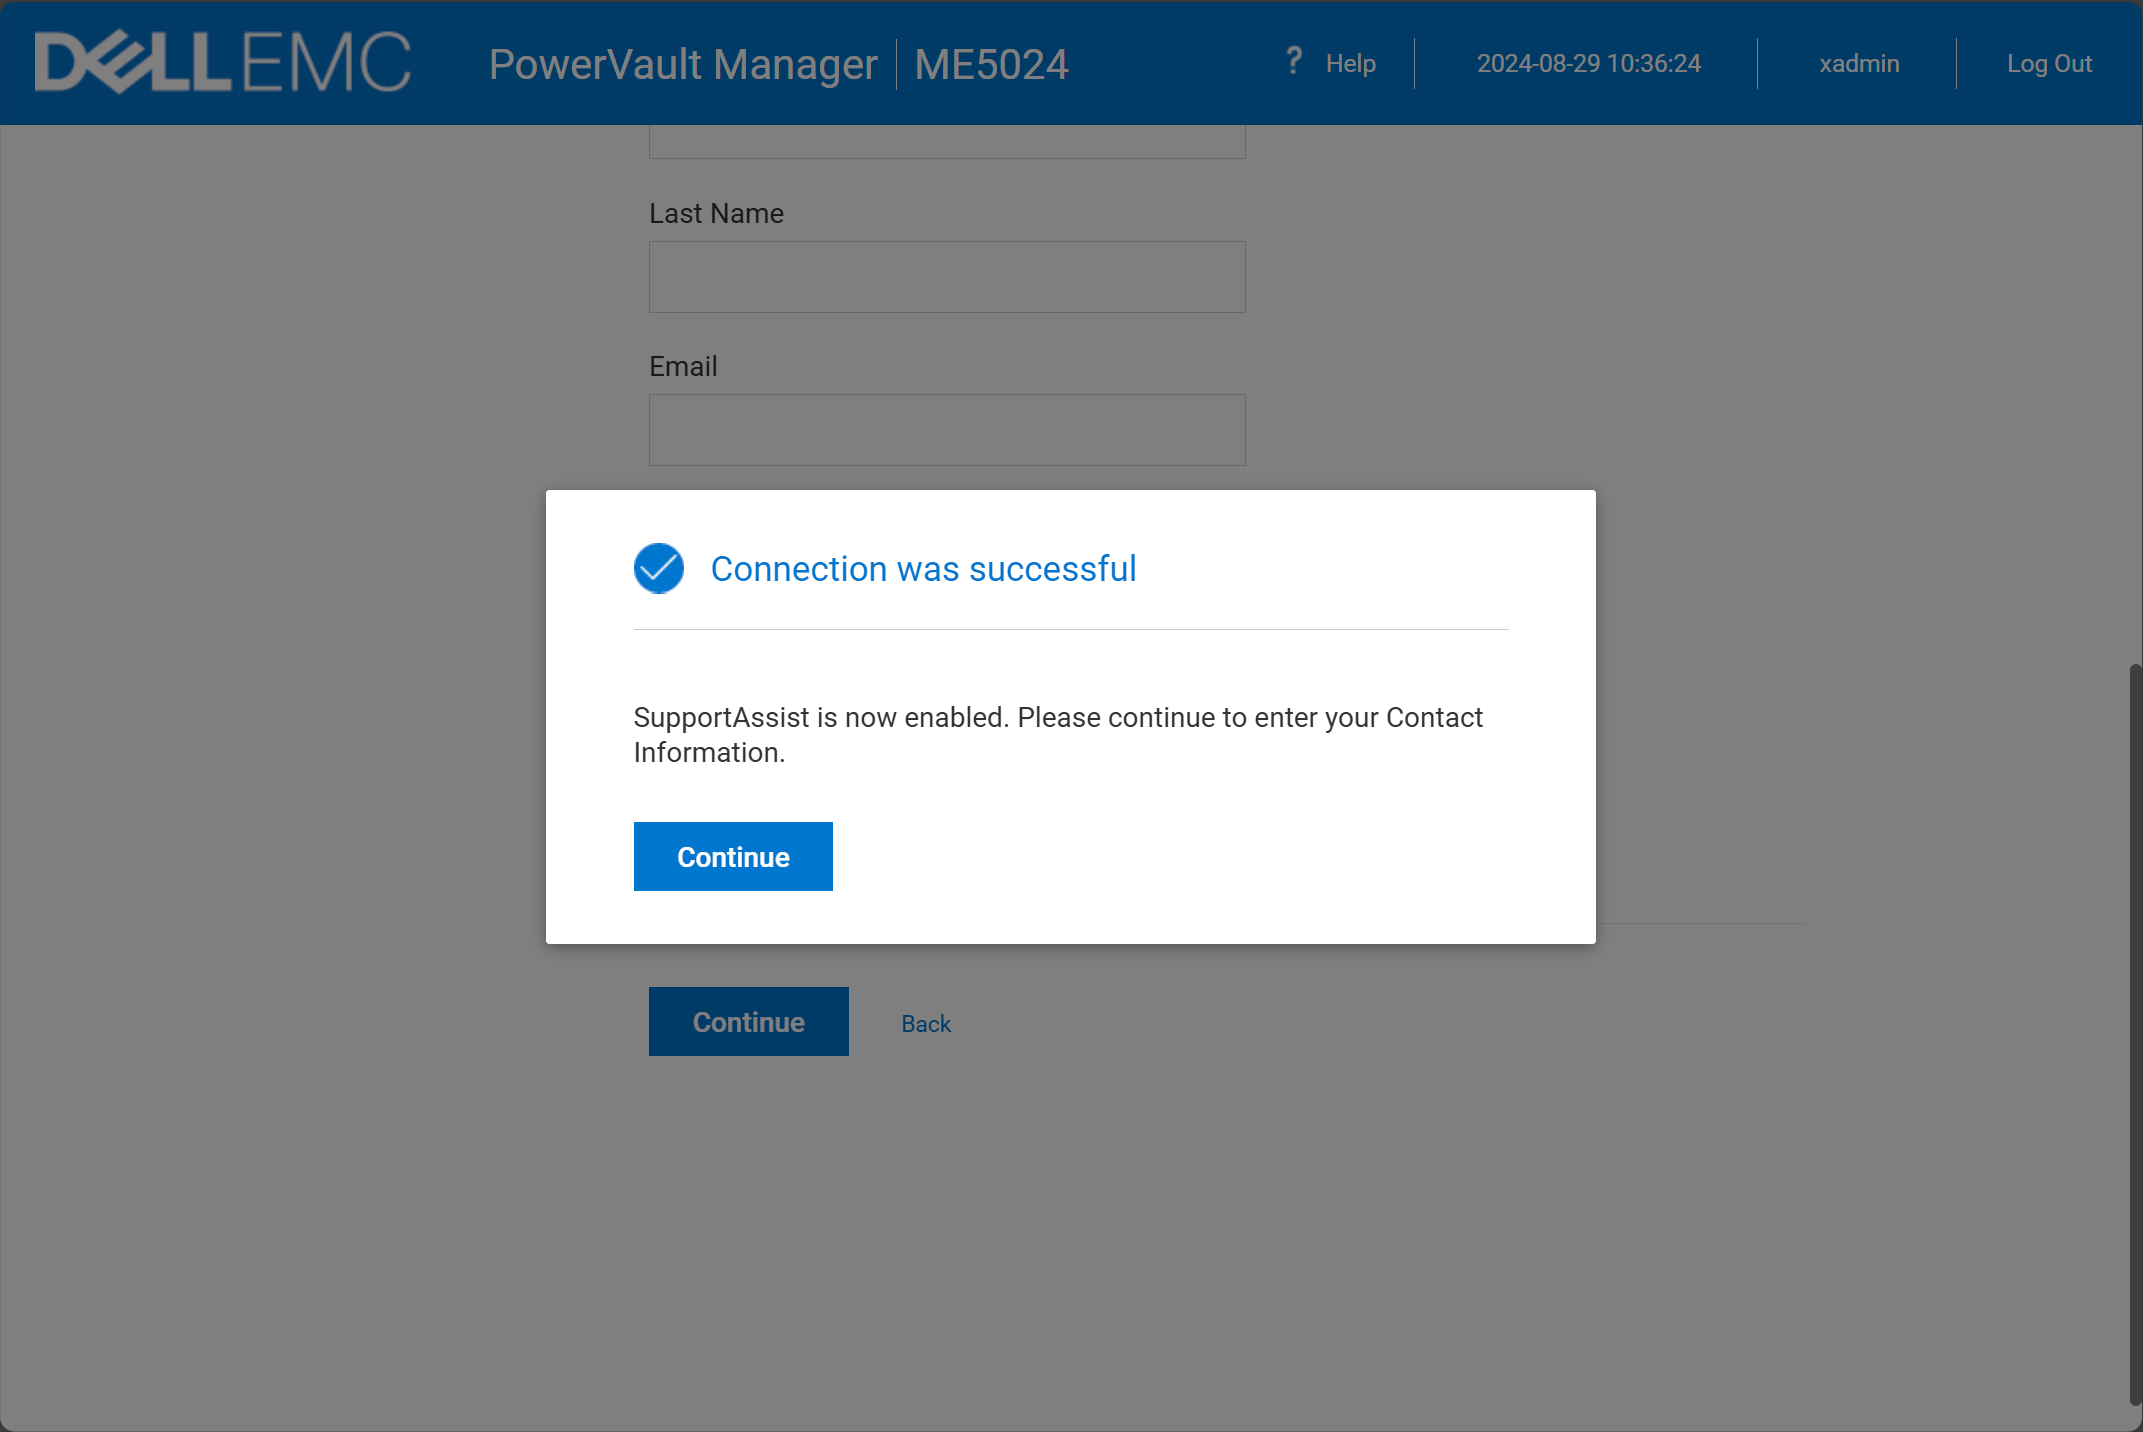Click the Email field label
This screenshot has height=1432, width=2143.
pyautogui.click(x=683, y=367)
